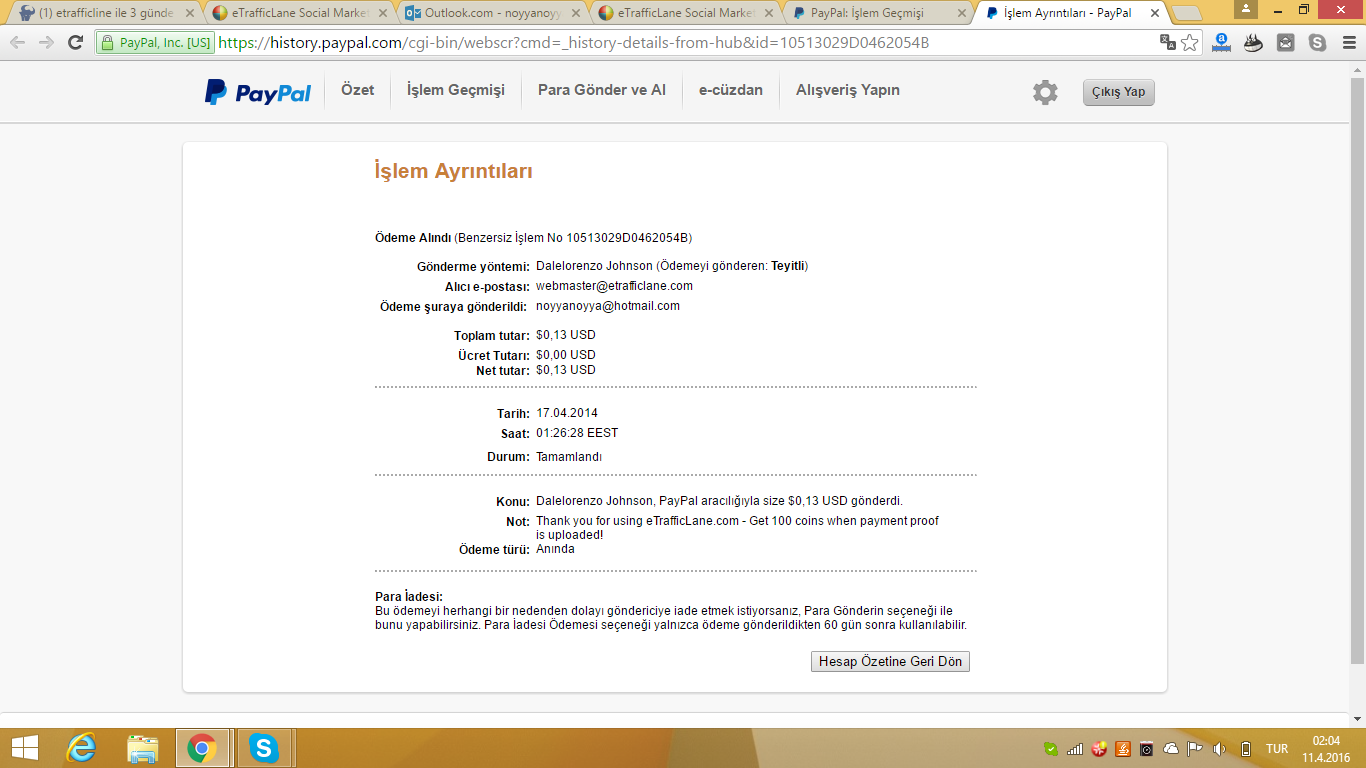Image resolution: width=1366 pixels, height=768 pixels.
Task: Click the vertical page scrollbar
Action: pyautogui.click(x=1357, y=370)
